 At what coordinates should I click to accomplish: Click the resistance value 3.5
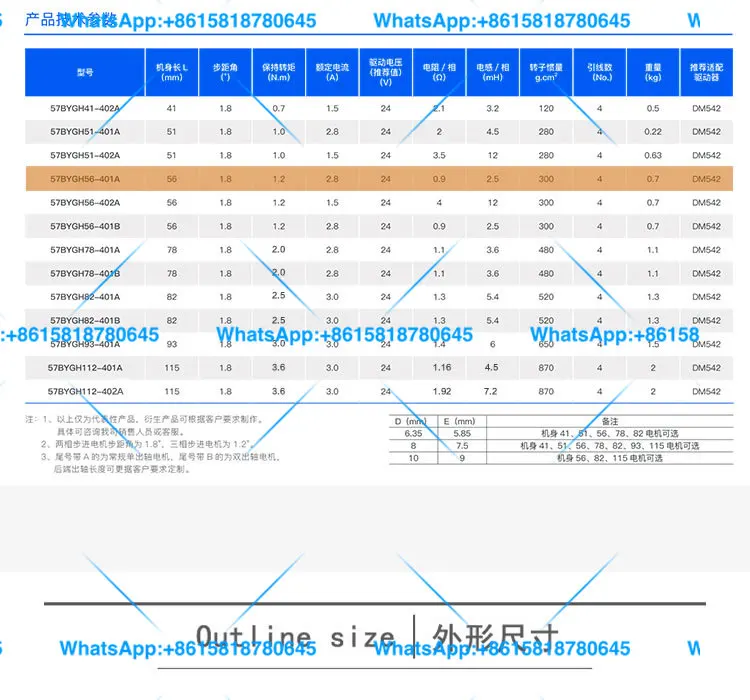[439, 156]
